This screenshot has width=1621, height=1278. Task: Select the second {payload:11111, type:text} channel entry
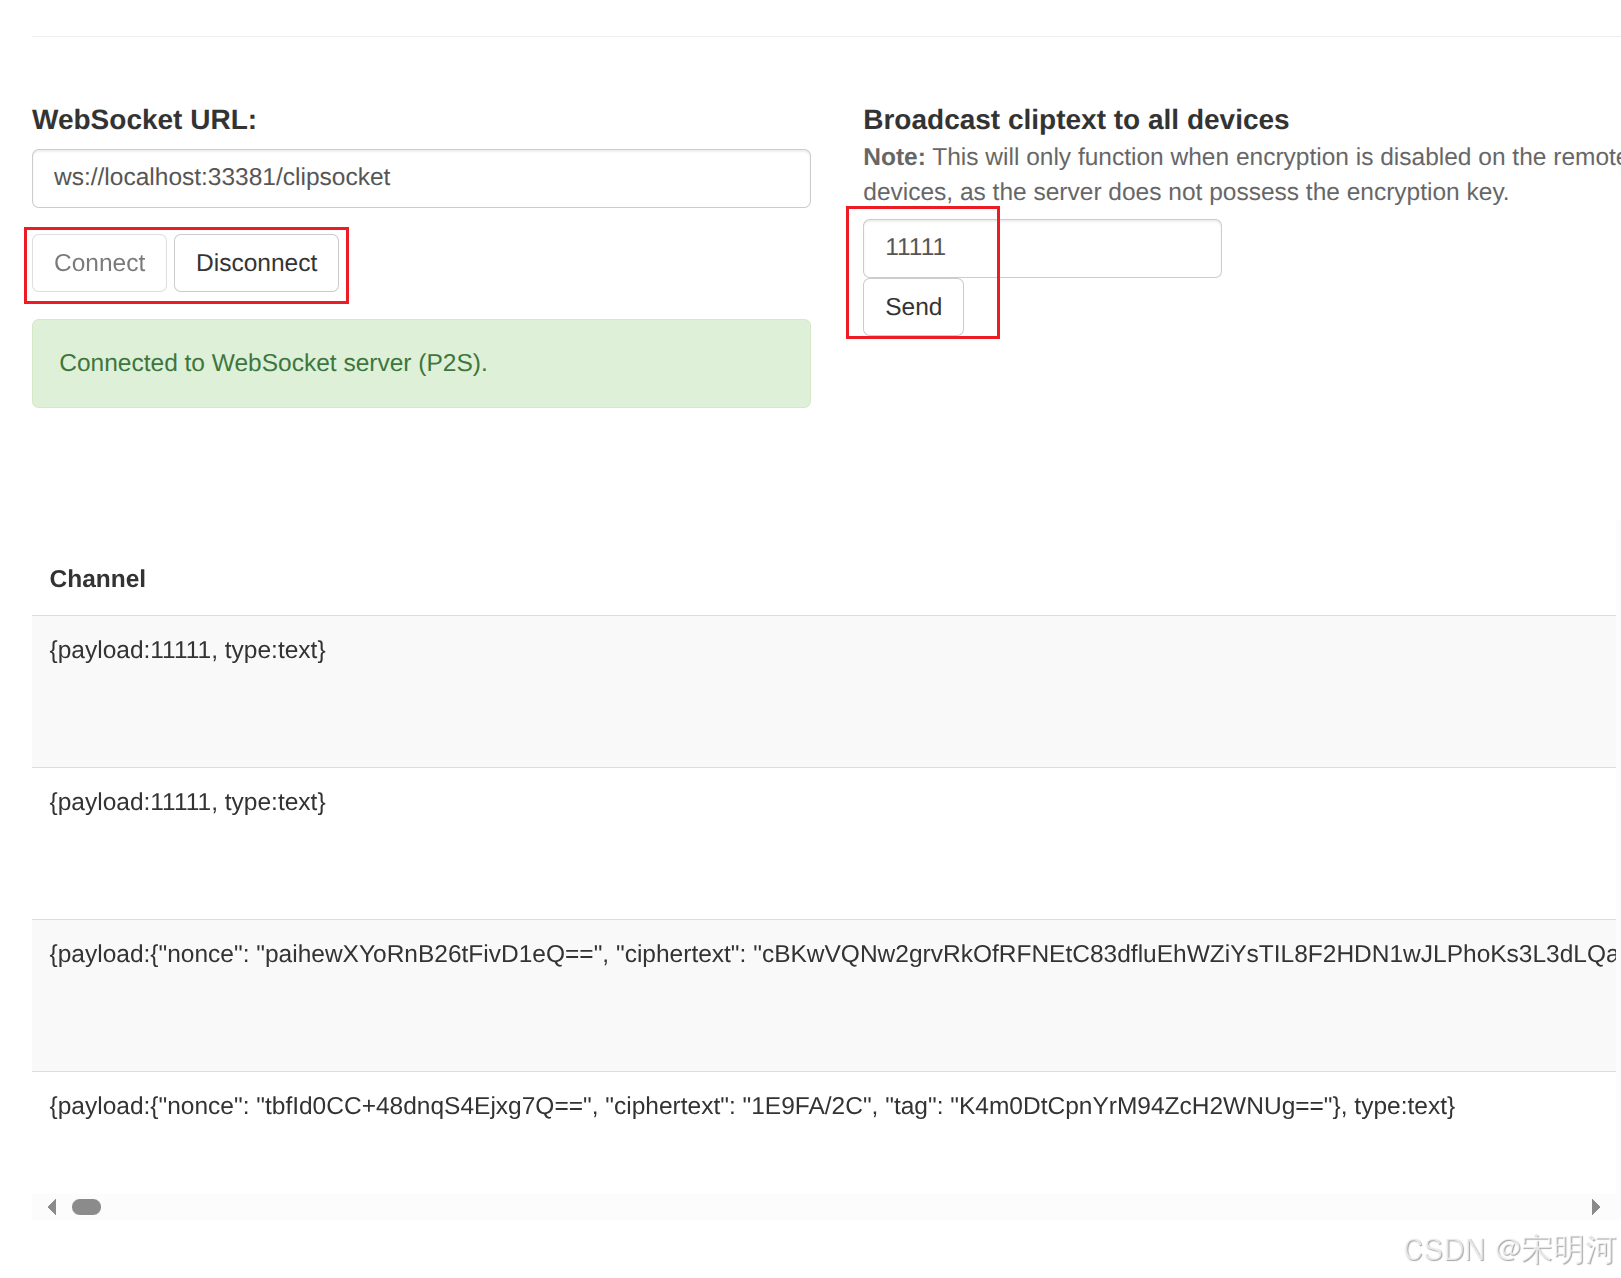pyautogui.click(x=187, y=801)
